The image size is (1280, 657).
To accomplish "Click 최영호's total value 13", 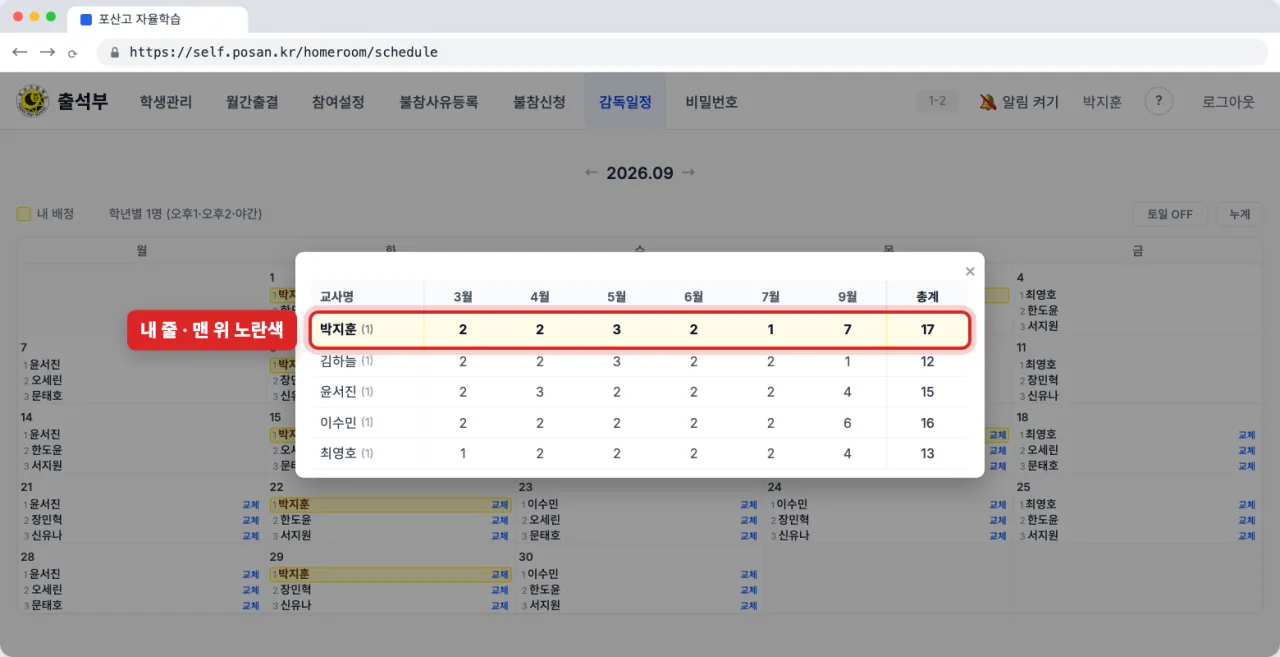I will [x=928, y=454].
